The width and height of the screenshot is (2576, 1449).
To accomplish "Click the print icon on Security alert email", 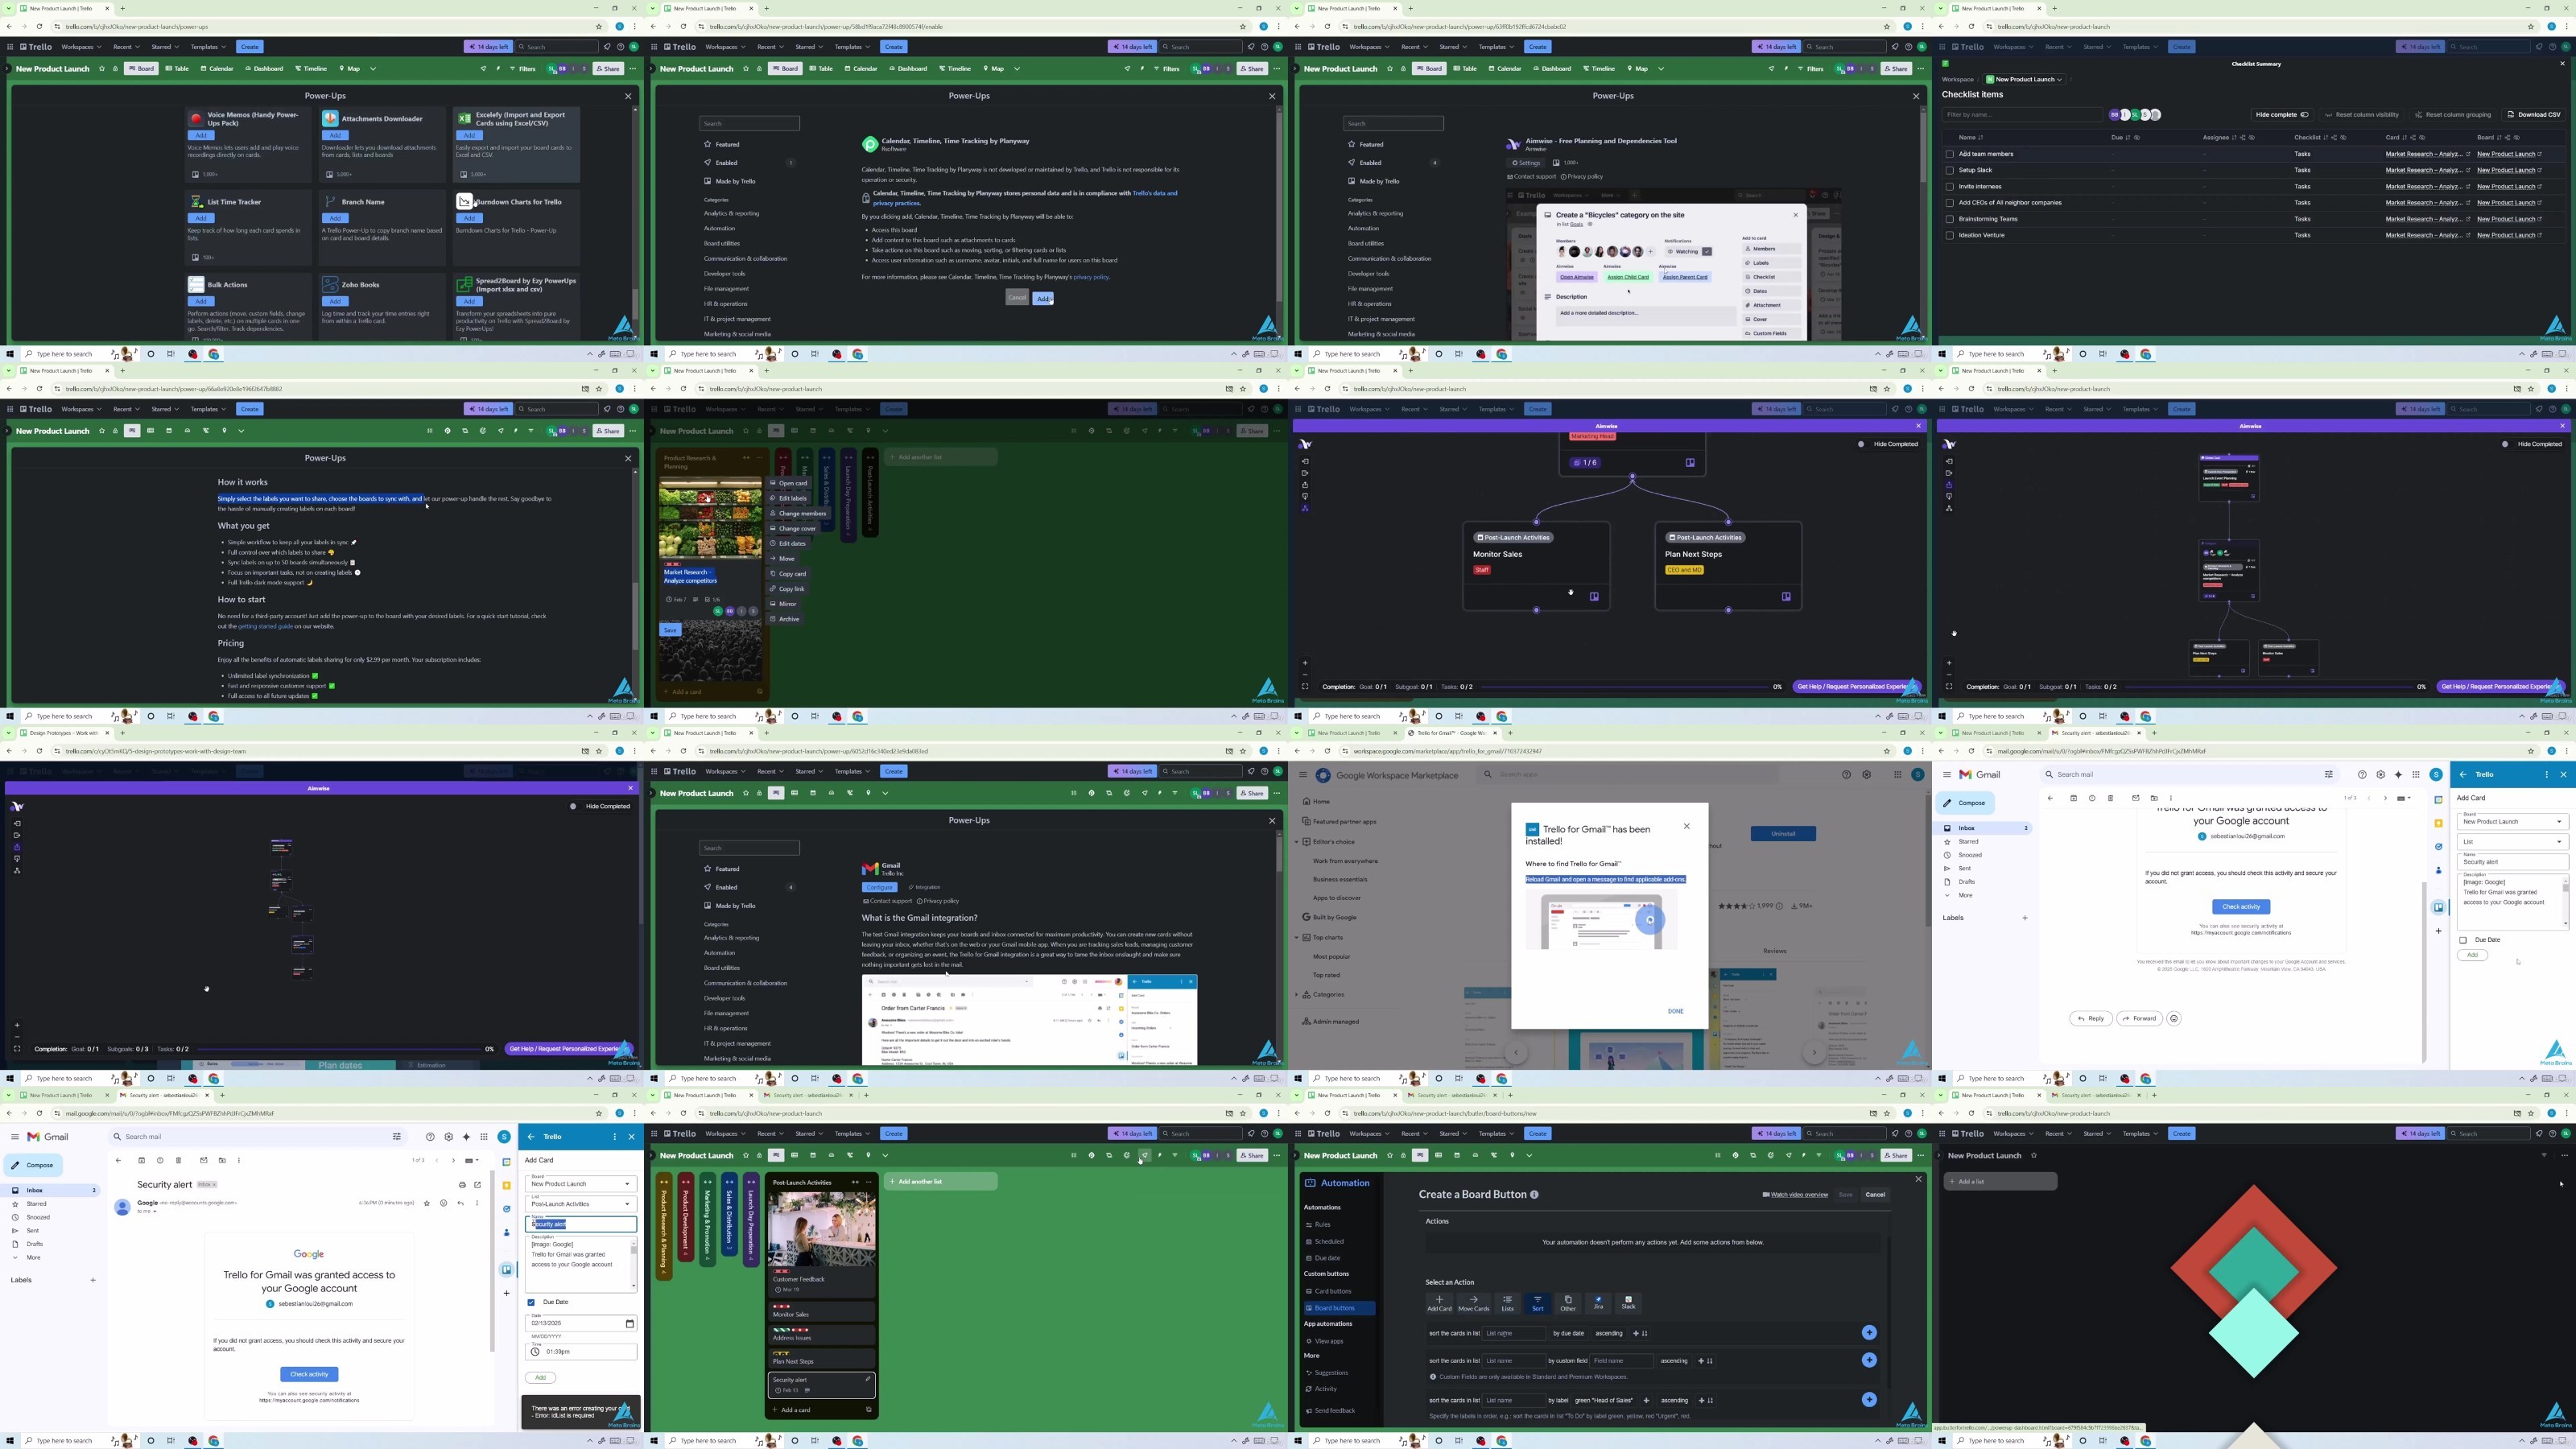I will pos(462,1184).
